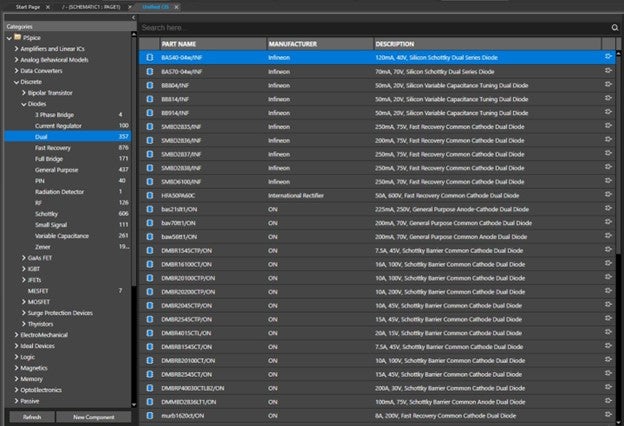
Task: Expand the OptoElectronics category
Action: 16,390
